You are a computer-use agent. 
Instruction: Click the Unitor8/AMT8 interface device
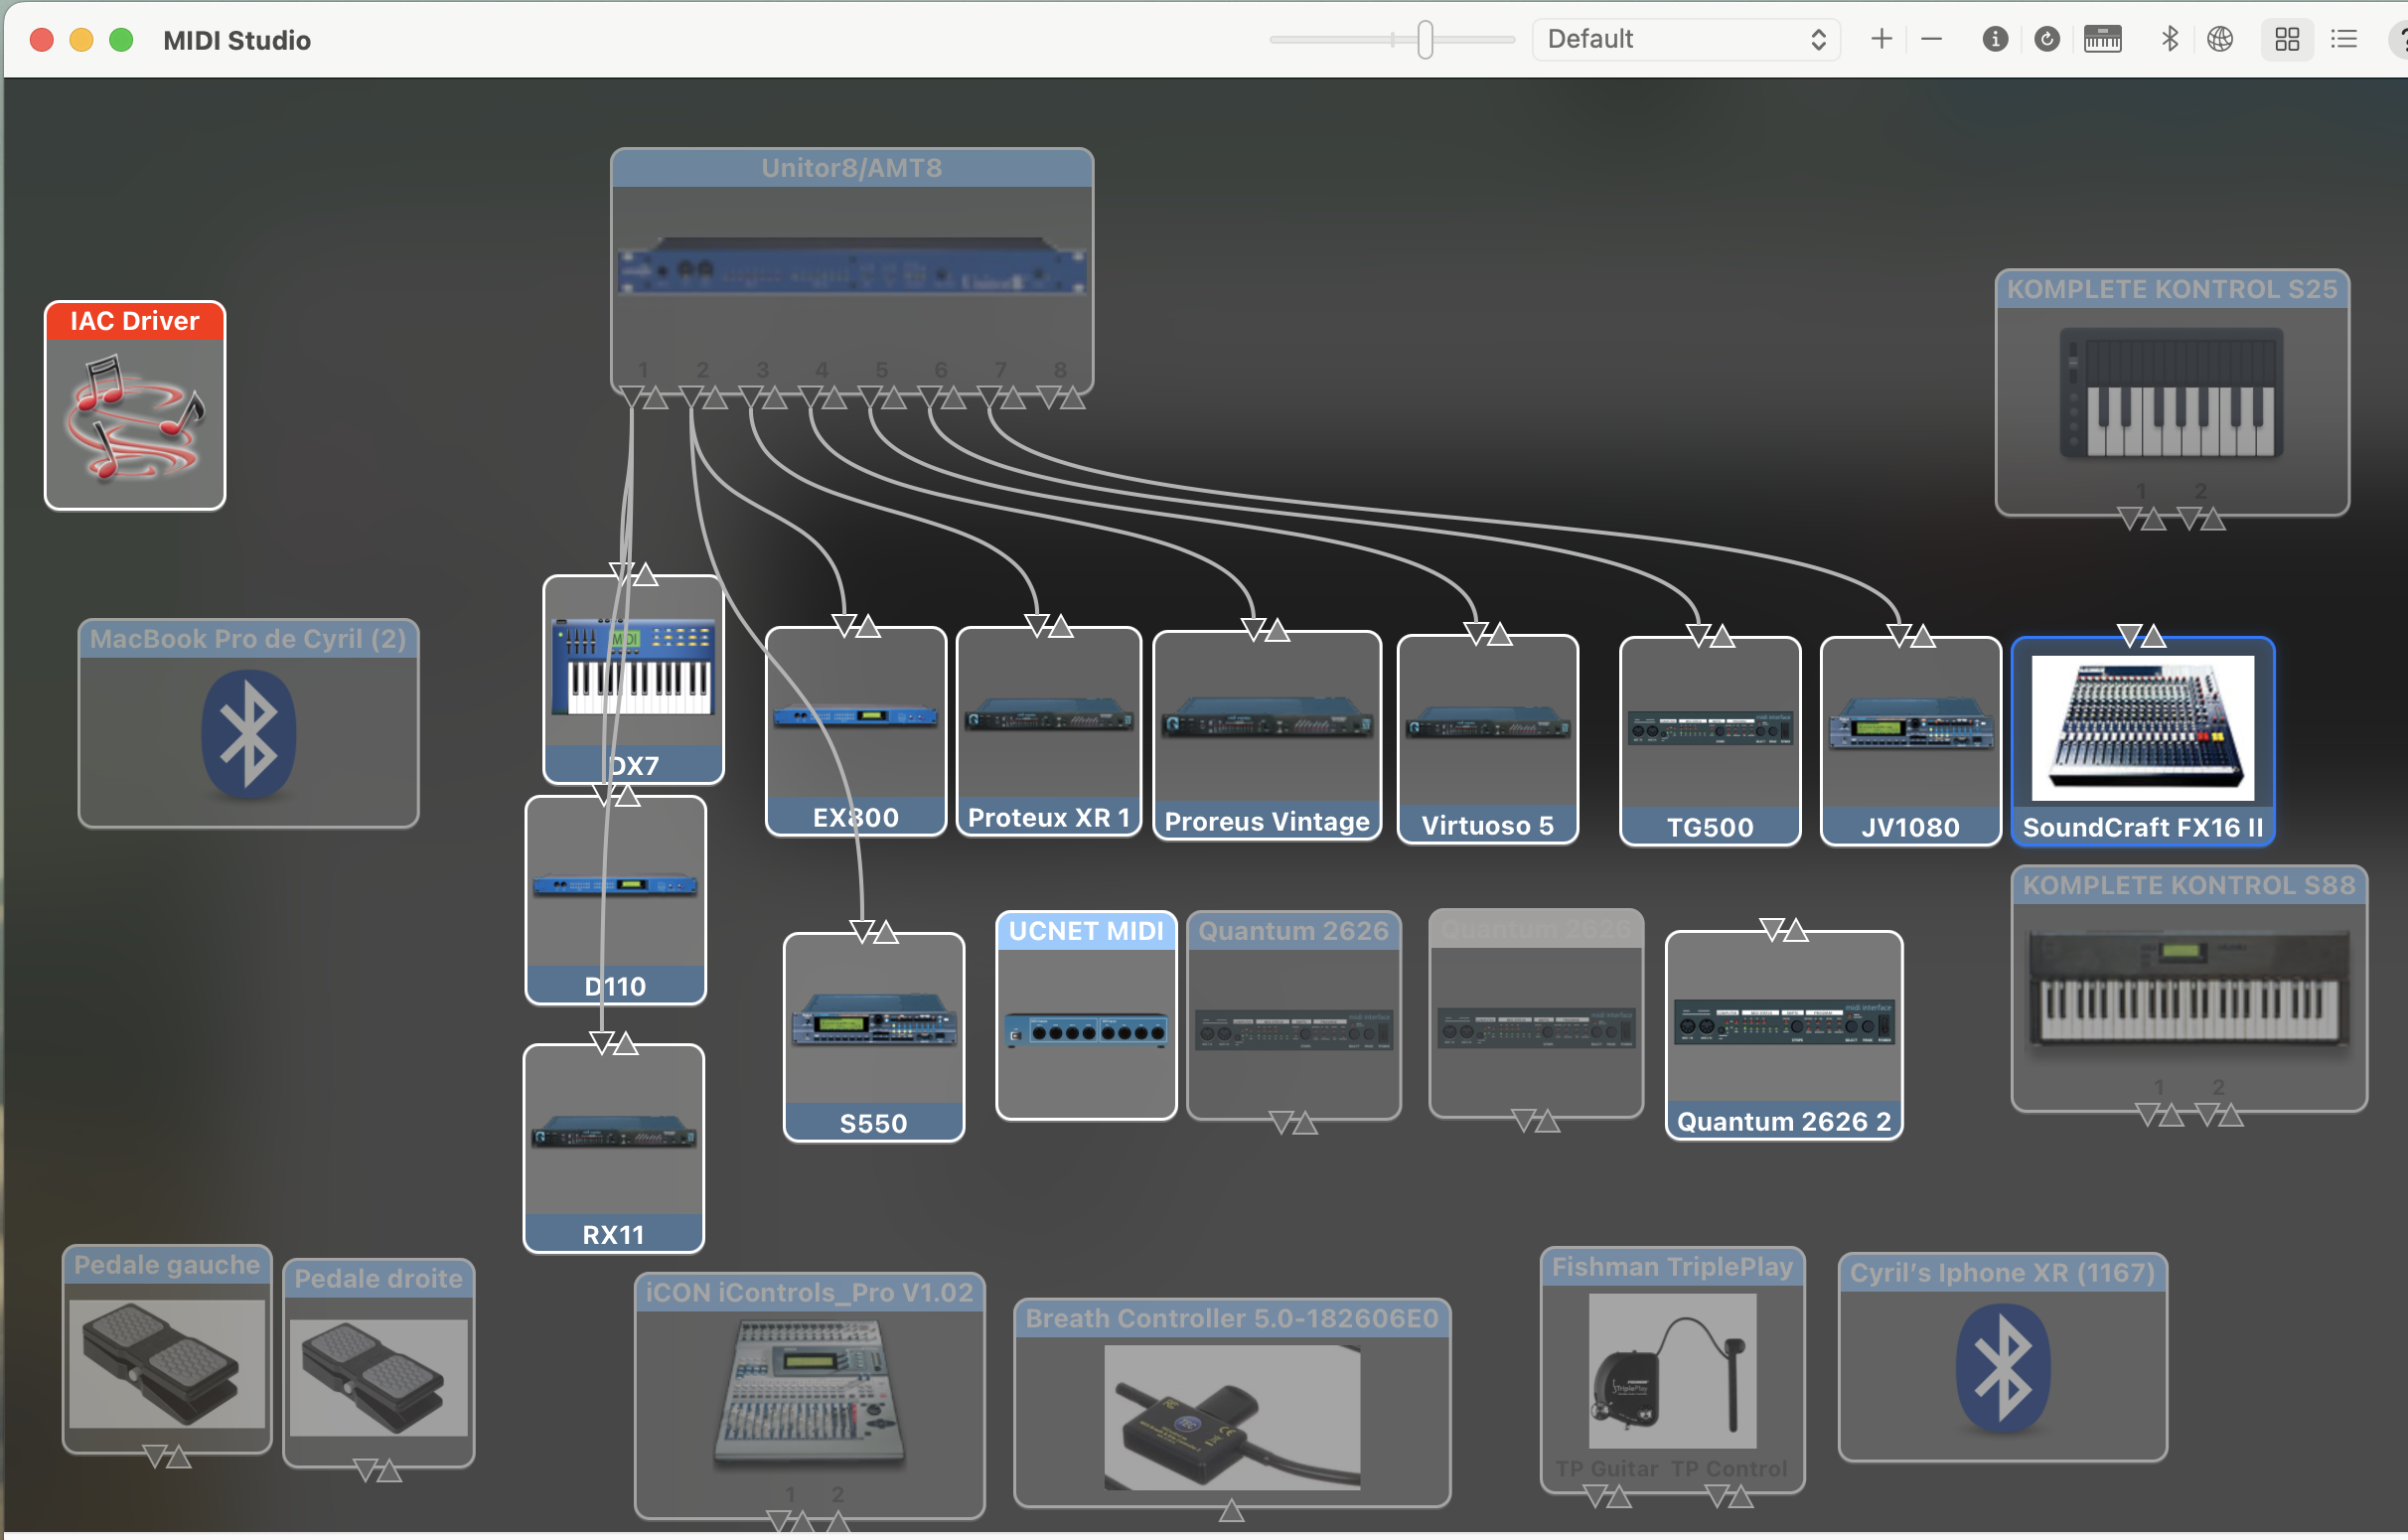coord(851,268)
